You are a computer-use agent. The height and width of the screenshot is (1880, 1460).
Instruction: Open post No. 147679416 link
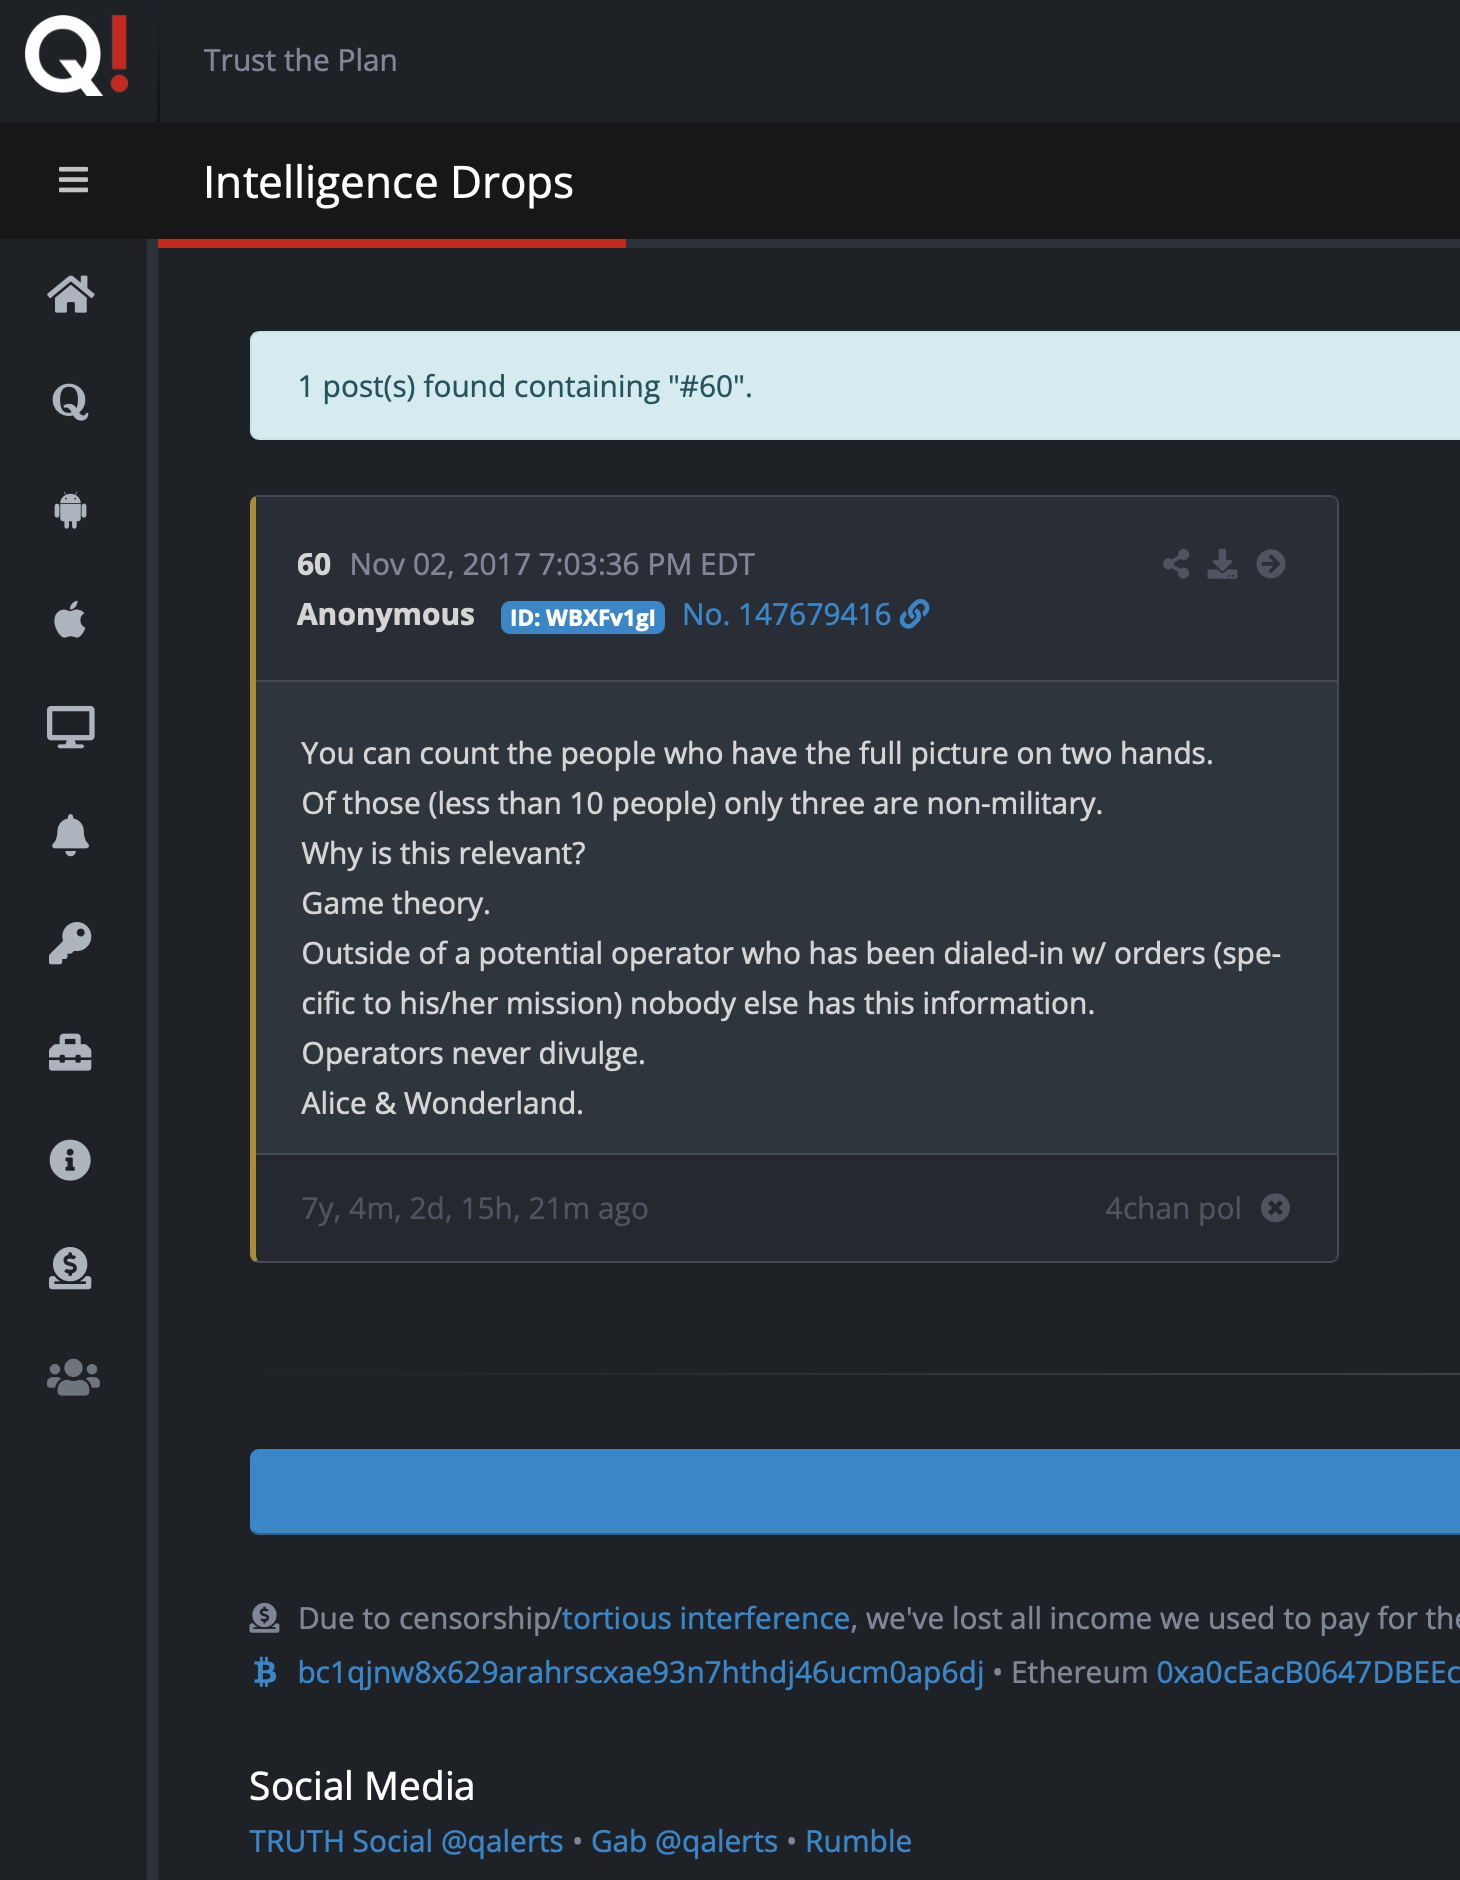click(806, 614)
